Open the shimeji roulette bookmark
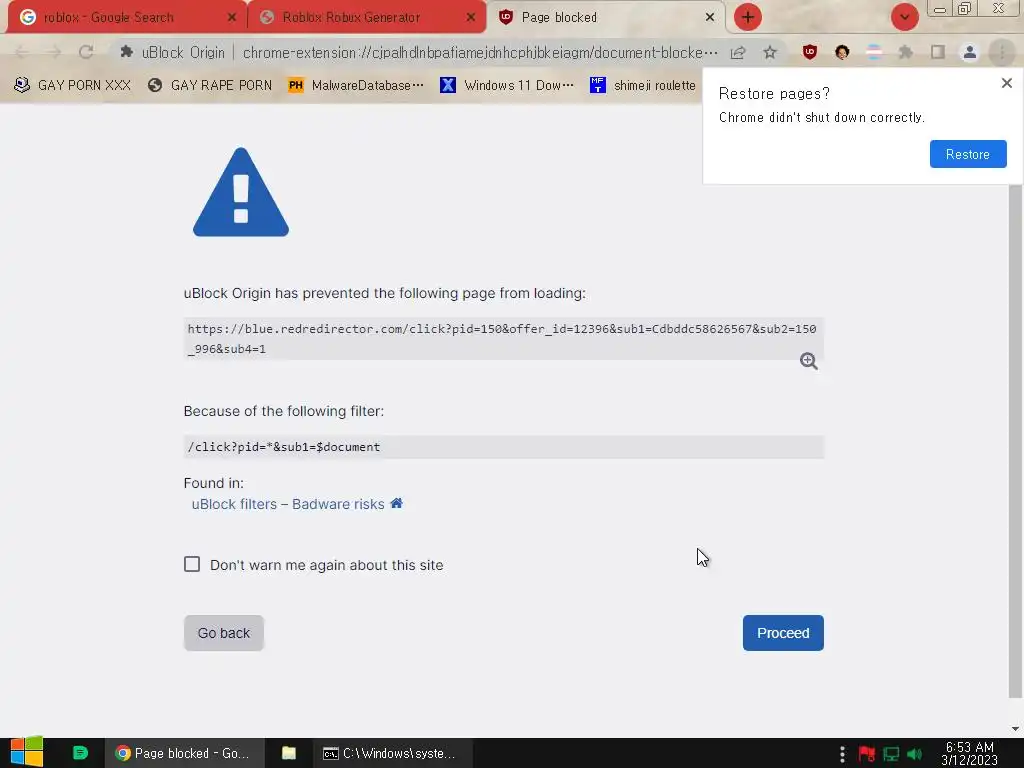The height and width of the screenshot is (768, 1024). (x=643, y=86)
